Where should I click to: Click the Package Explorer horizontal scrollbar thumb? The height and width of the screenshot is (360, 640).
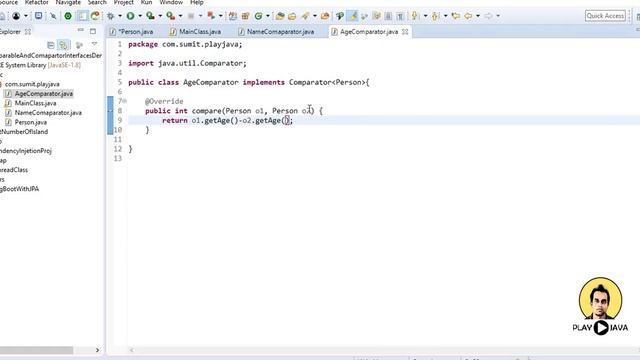click(x=36, y=350)
